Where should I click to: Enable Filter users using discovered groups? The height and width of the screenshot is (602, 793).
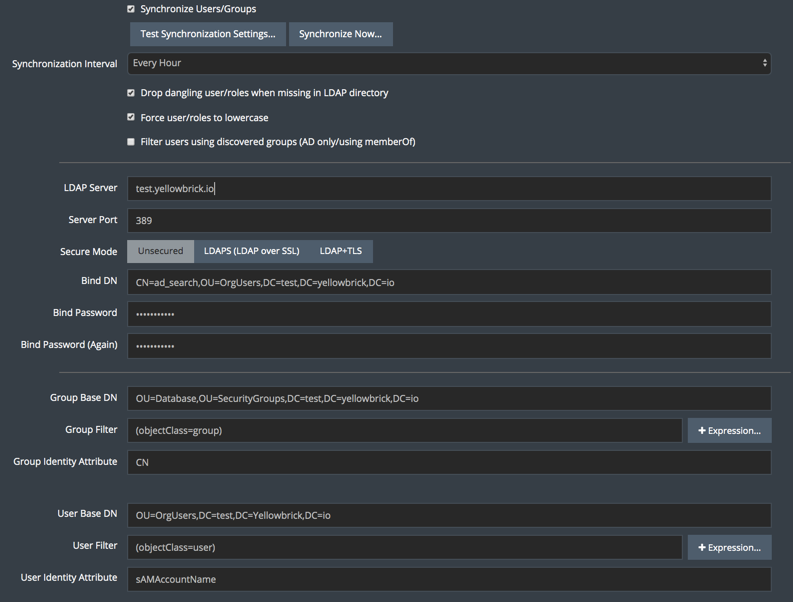131,142
